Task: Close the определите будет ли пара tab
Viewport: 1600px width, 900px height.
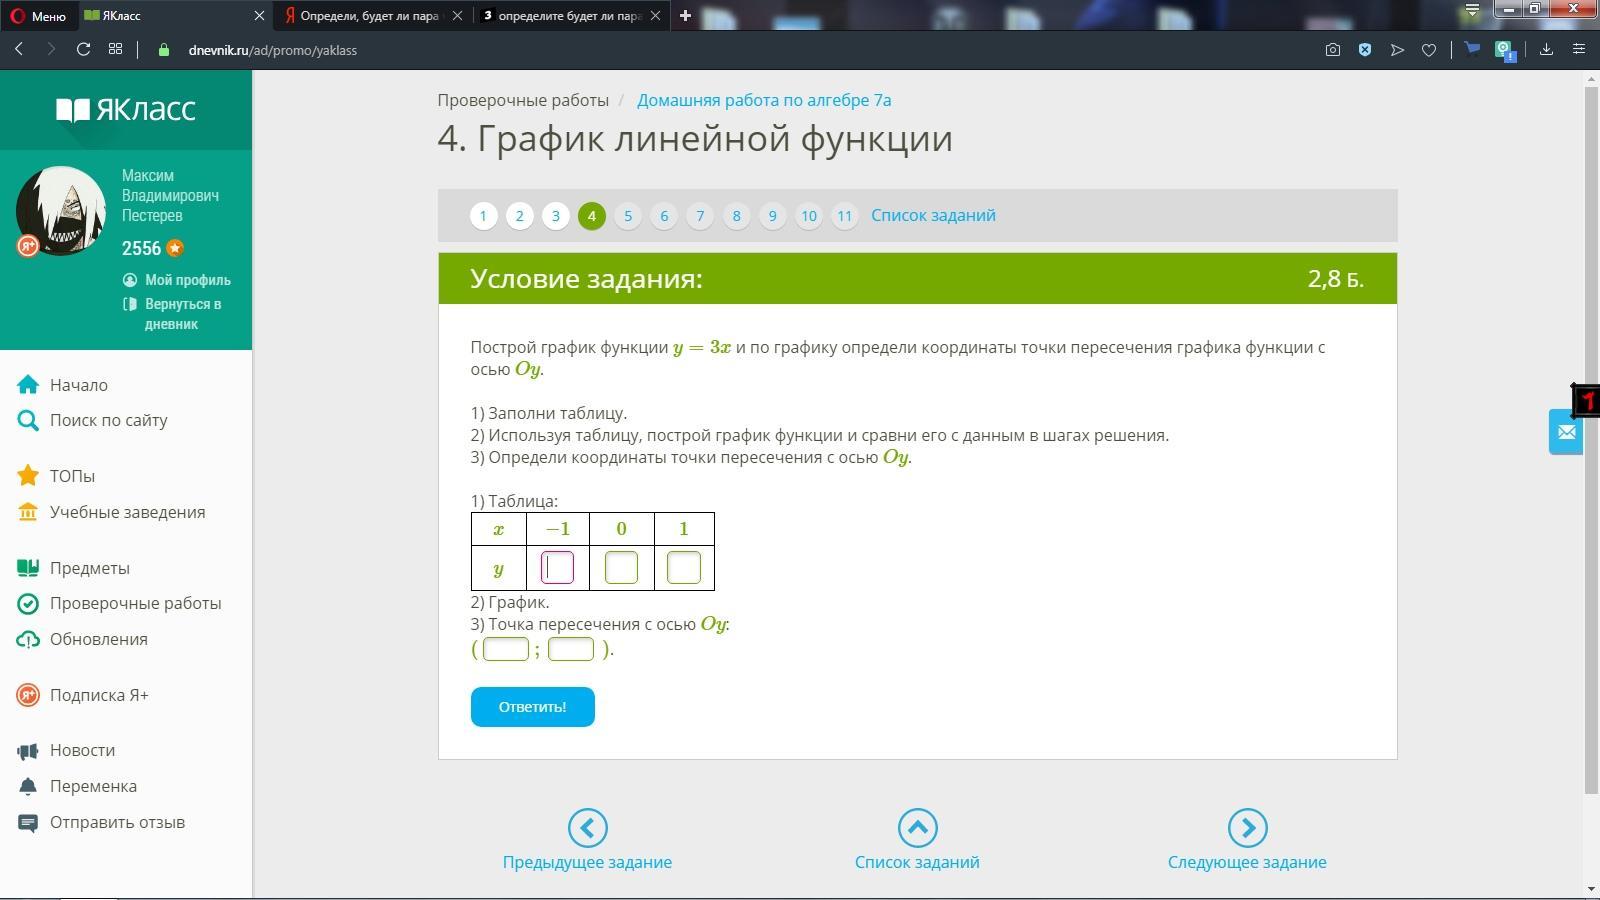Action: [x=655, y=16]
